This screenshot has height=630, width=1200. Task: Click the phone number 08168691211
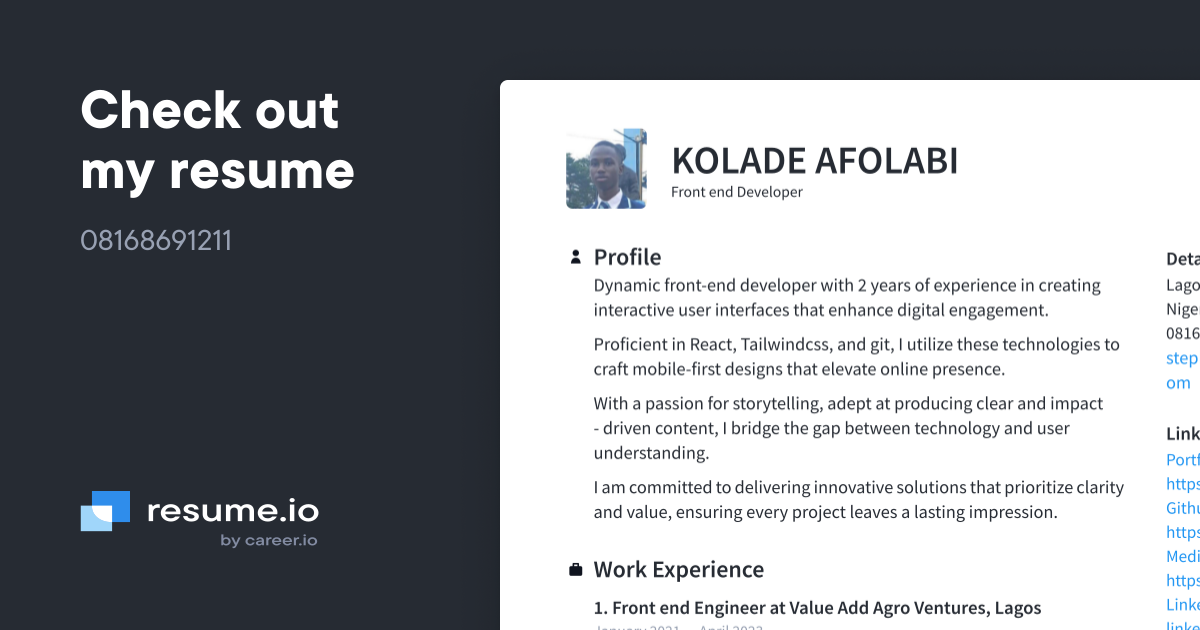(156, 241)
